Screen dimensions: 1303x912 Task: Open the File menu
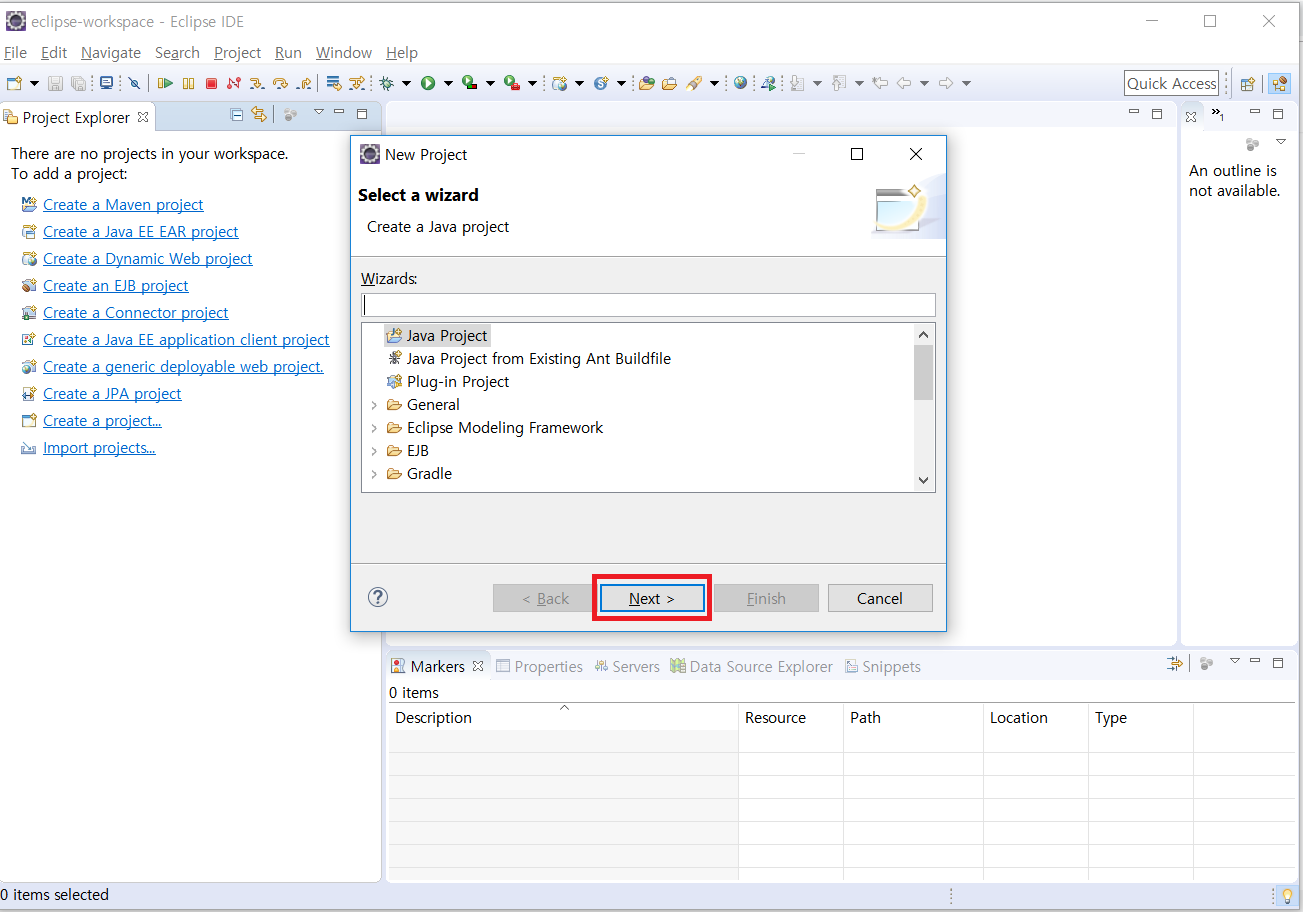pos(16,53)
